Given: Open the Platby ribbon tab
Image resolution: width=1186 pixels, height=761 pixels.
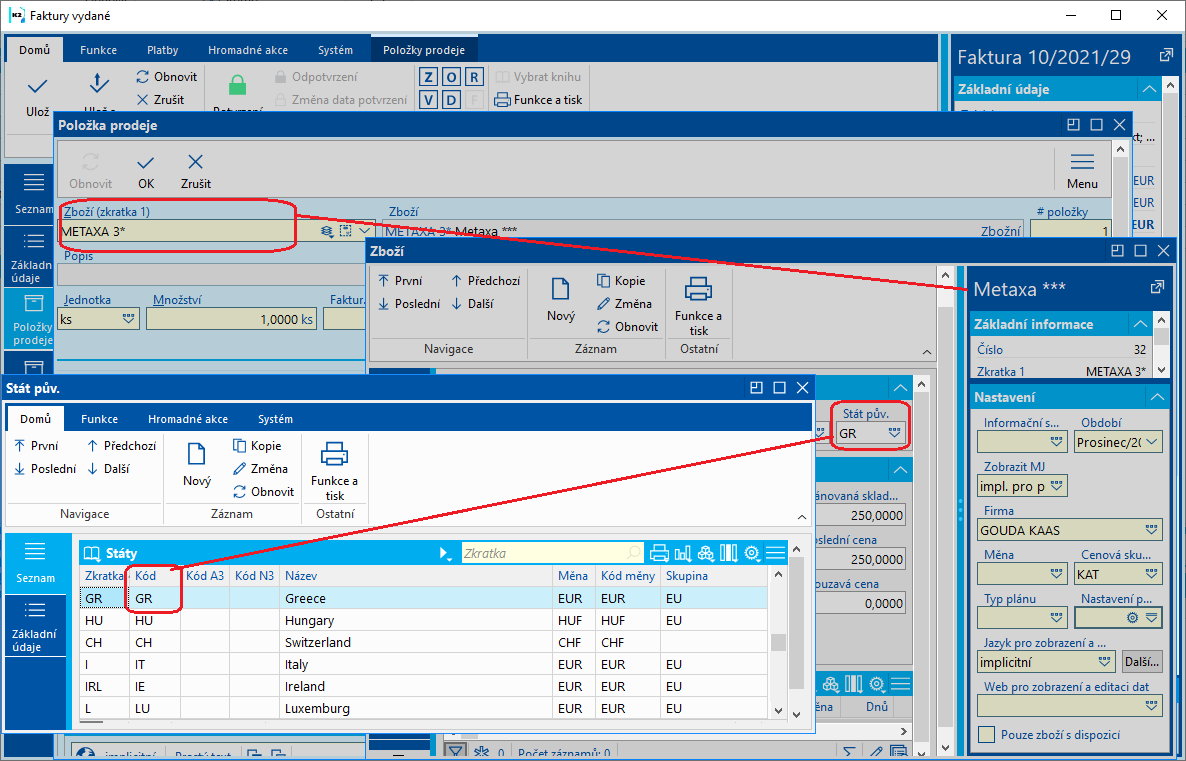Looking at the screenshot, I should (163, 50).
